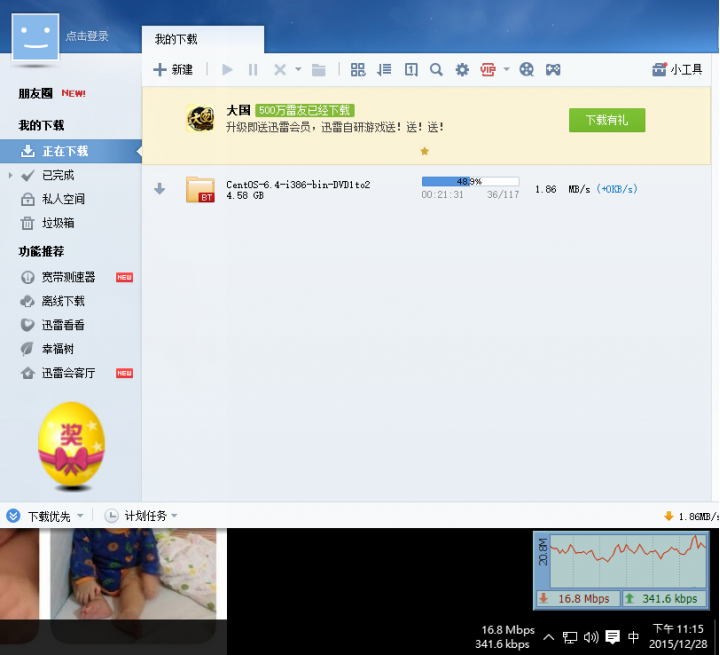Image resolution: width=720 pixels, height=655 pixels.
Task: Click the 4.58 GB size text
Action: tap(245, 196)
